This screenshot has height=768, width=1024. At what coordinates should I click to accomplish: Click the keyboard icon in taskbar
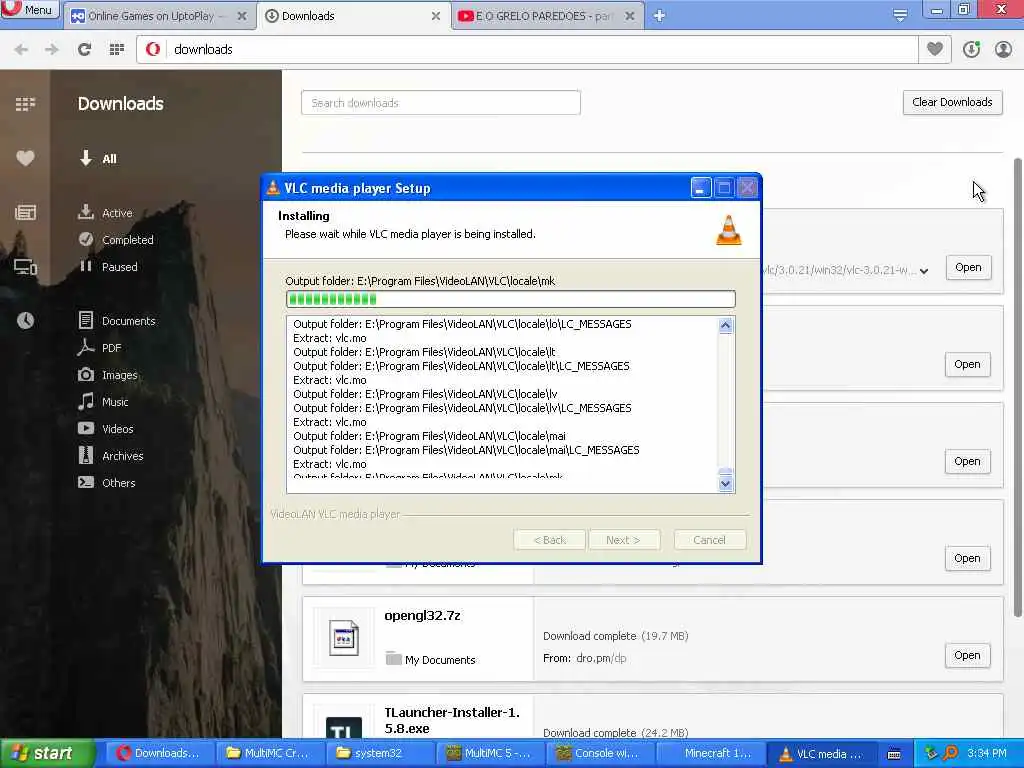(x=894, y=754)
